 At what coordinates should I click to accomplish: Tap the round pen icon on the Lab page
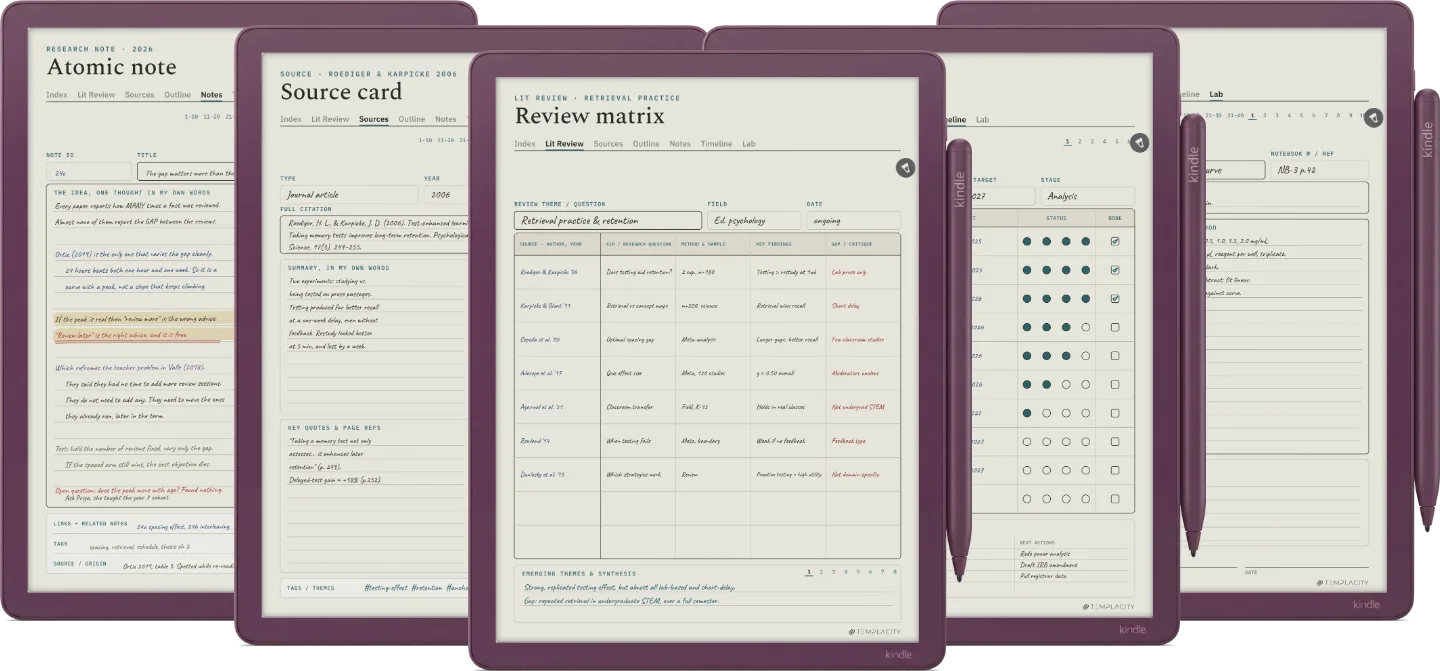[x=1373, y=117]
